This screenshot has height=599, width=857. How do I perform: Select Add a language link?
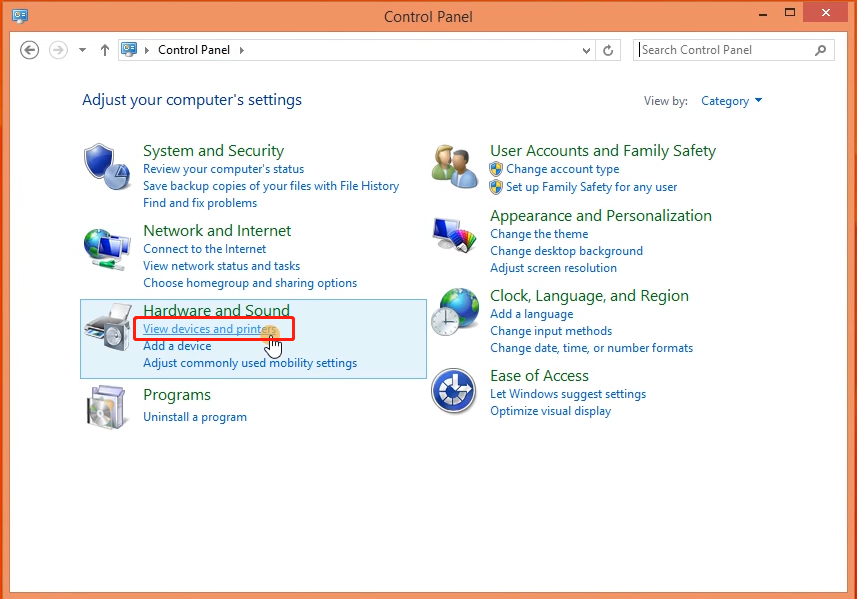531,314
